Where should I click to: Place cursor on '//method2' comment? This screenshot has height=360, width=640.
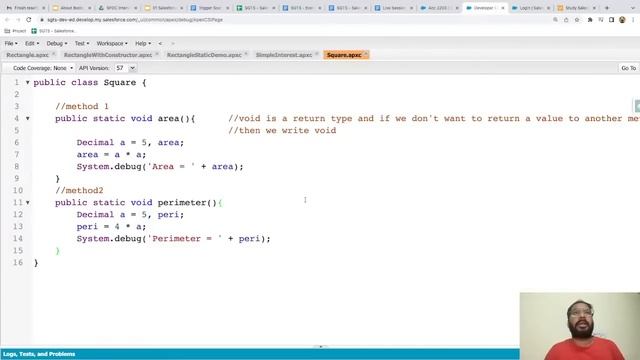79,191
